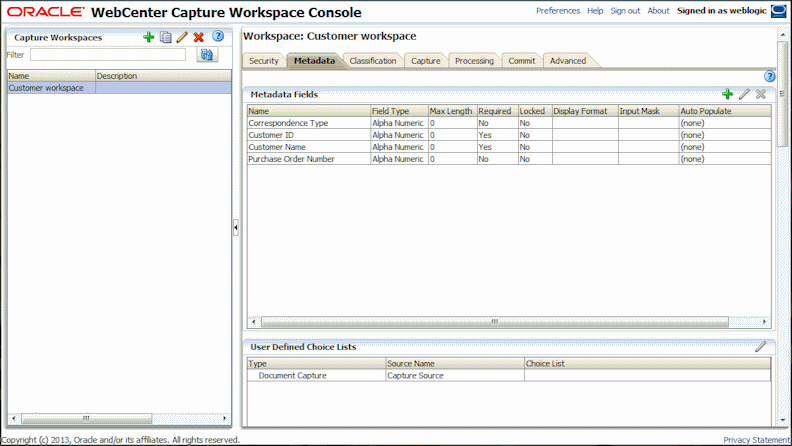This screenshot has width=792, height=446.
Task: Click the Capture Source cell
Action: pos(455,375)
